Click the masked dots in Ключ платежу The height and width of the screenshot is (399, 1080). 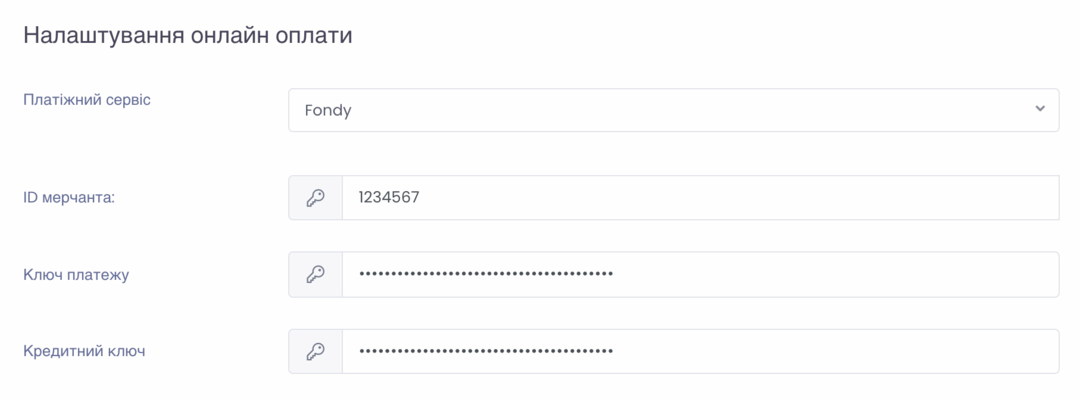(486, 274)
